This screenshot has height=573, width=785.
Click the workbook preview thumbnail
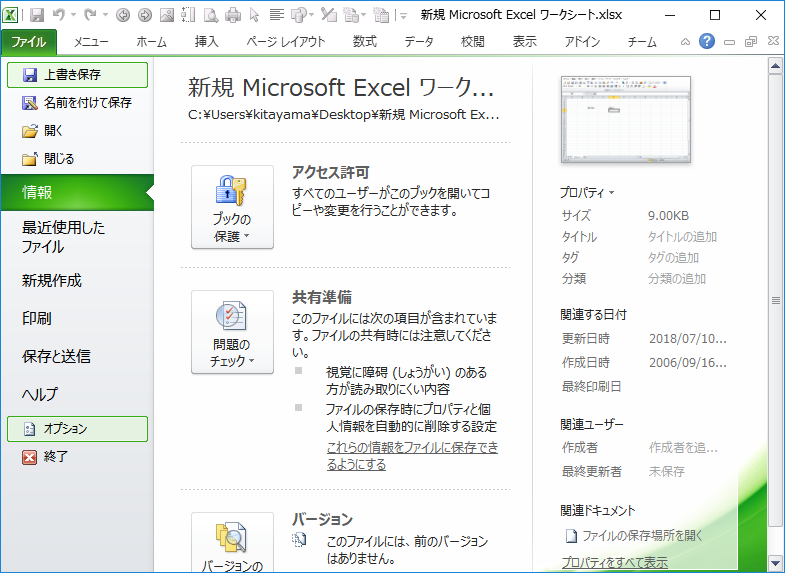click(625, 119)
